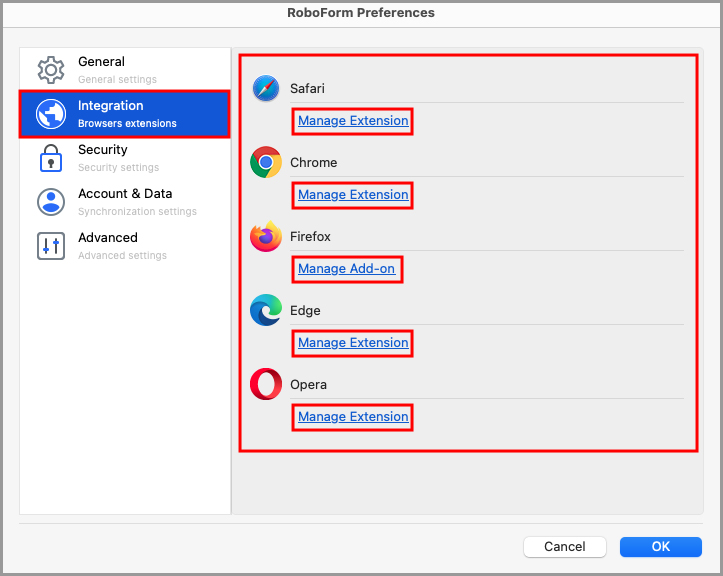Open Manage Extension link under Opera
The height and width of the screenshot is (576, 723).
point(353,416)
